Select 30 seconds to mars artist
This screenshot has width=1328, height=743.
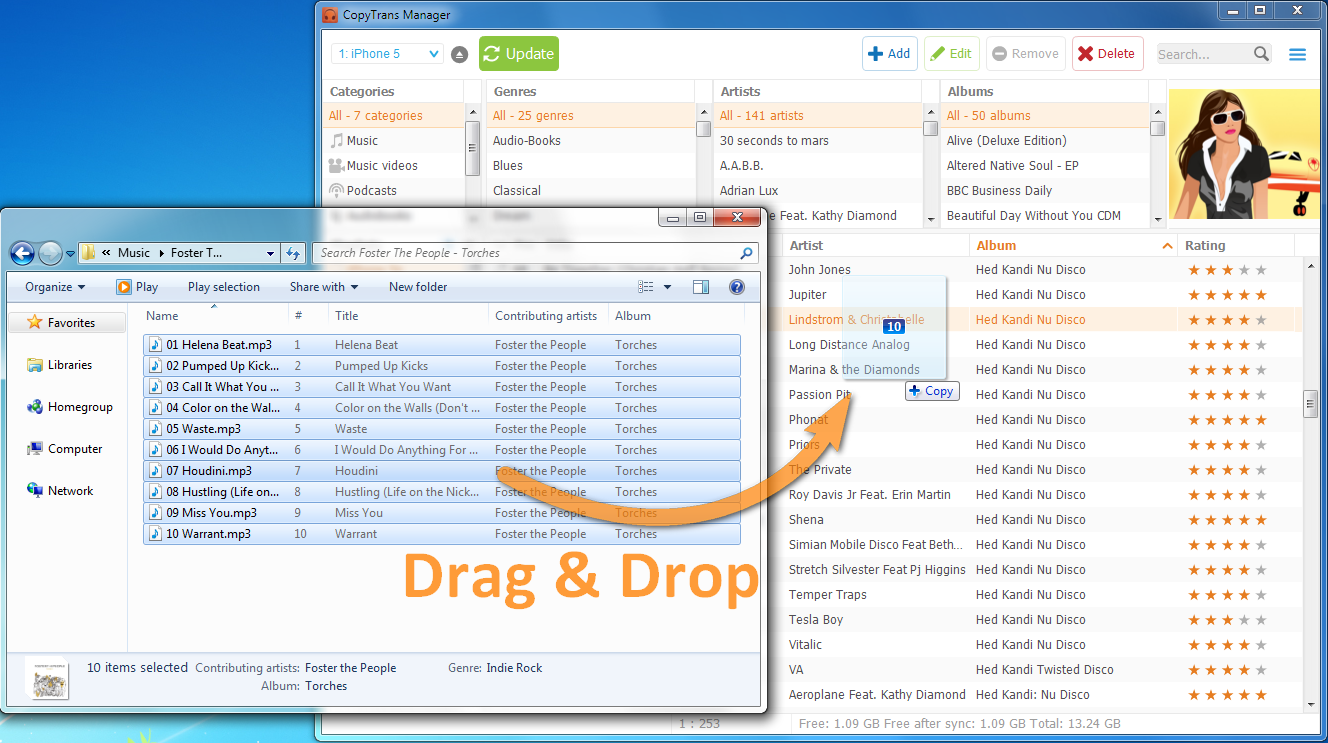coord(774,141)
